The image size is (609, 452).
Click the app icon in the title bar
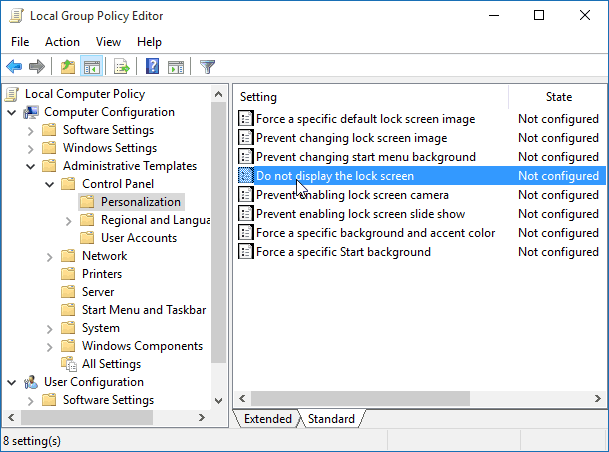point(17,16)
